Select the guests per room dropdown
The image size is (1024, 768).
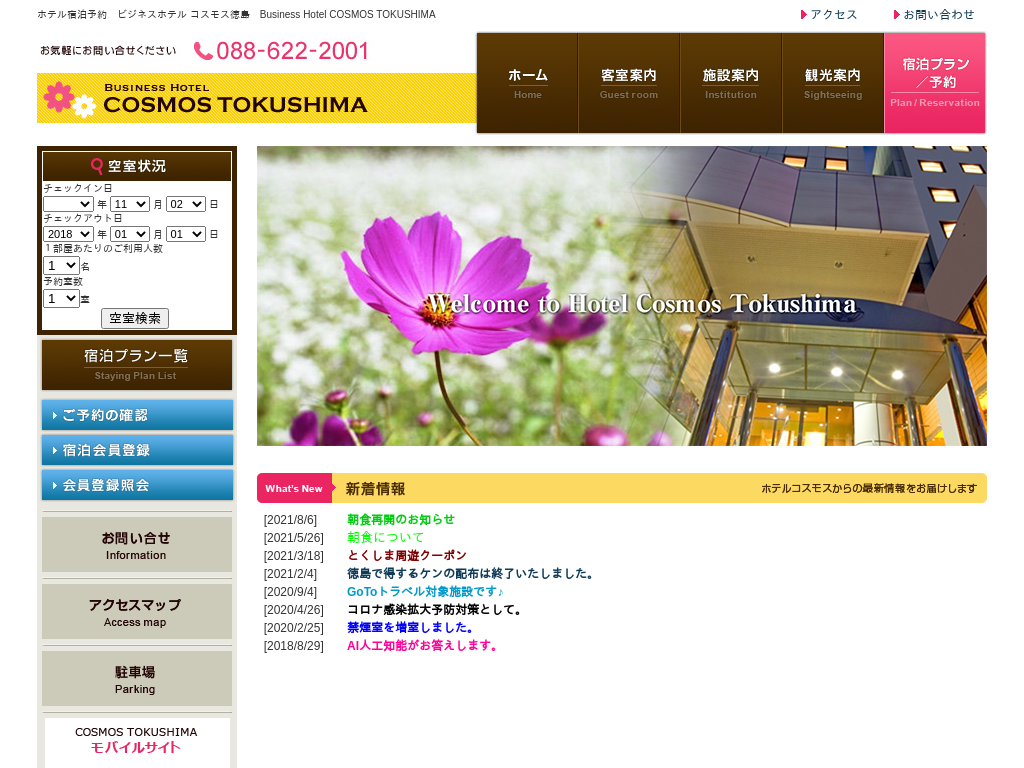[x=61, y=265]
